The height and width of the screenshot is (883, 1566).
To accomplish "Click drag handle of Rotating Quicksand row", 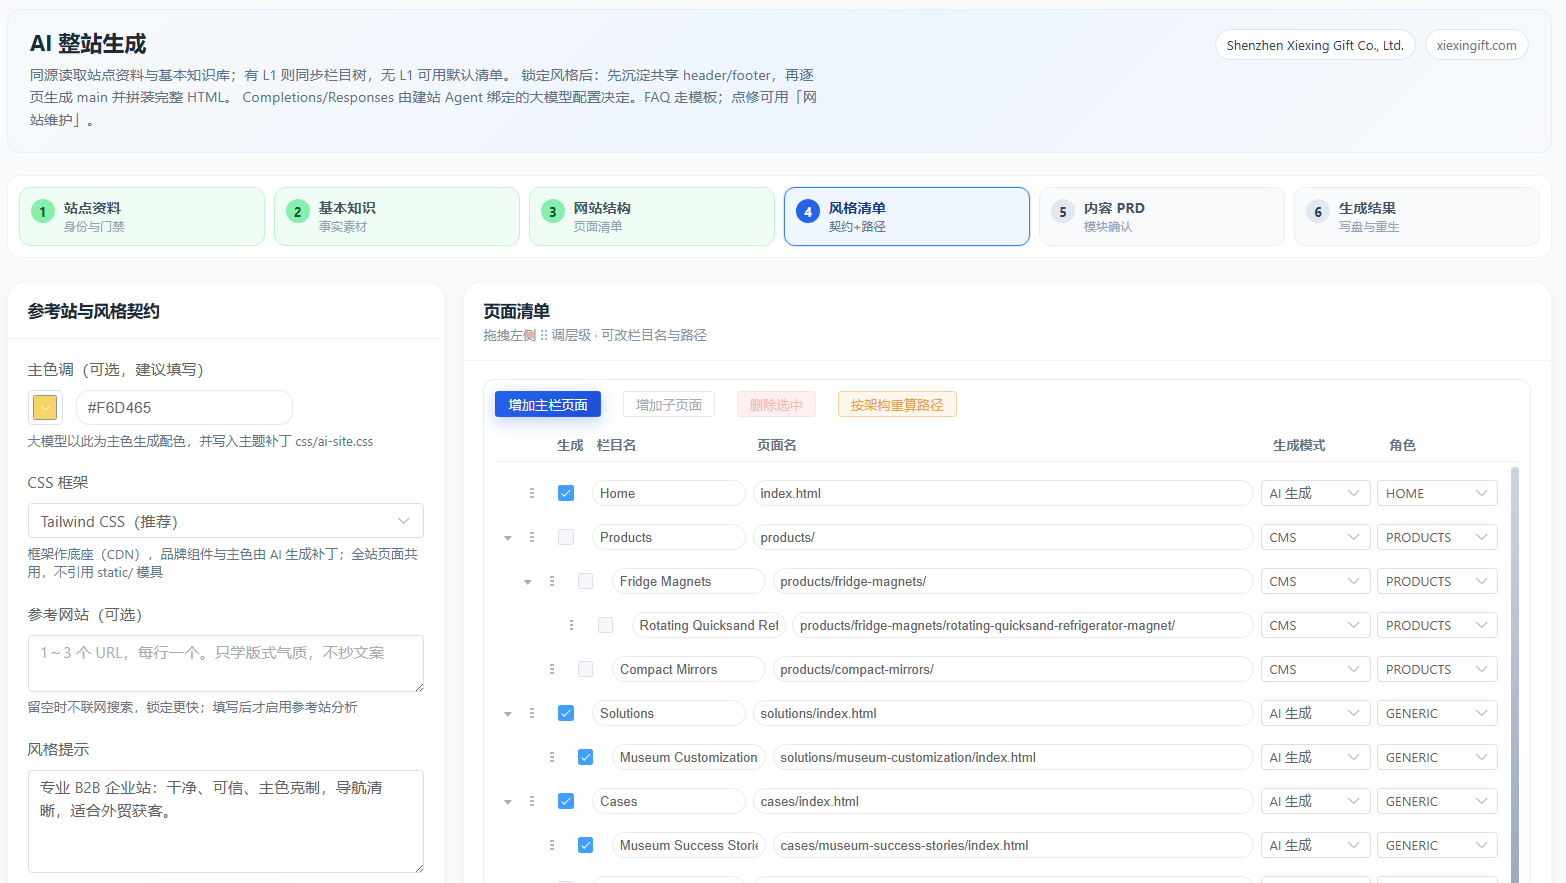I will point(572,625).
